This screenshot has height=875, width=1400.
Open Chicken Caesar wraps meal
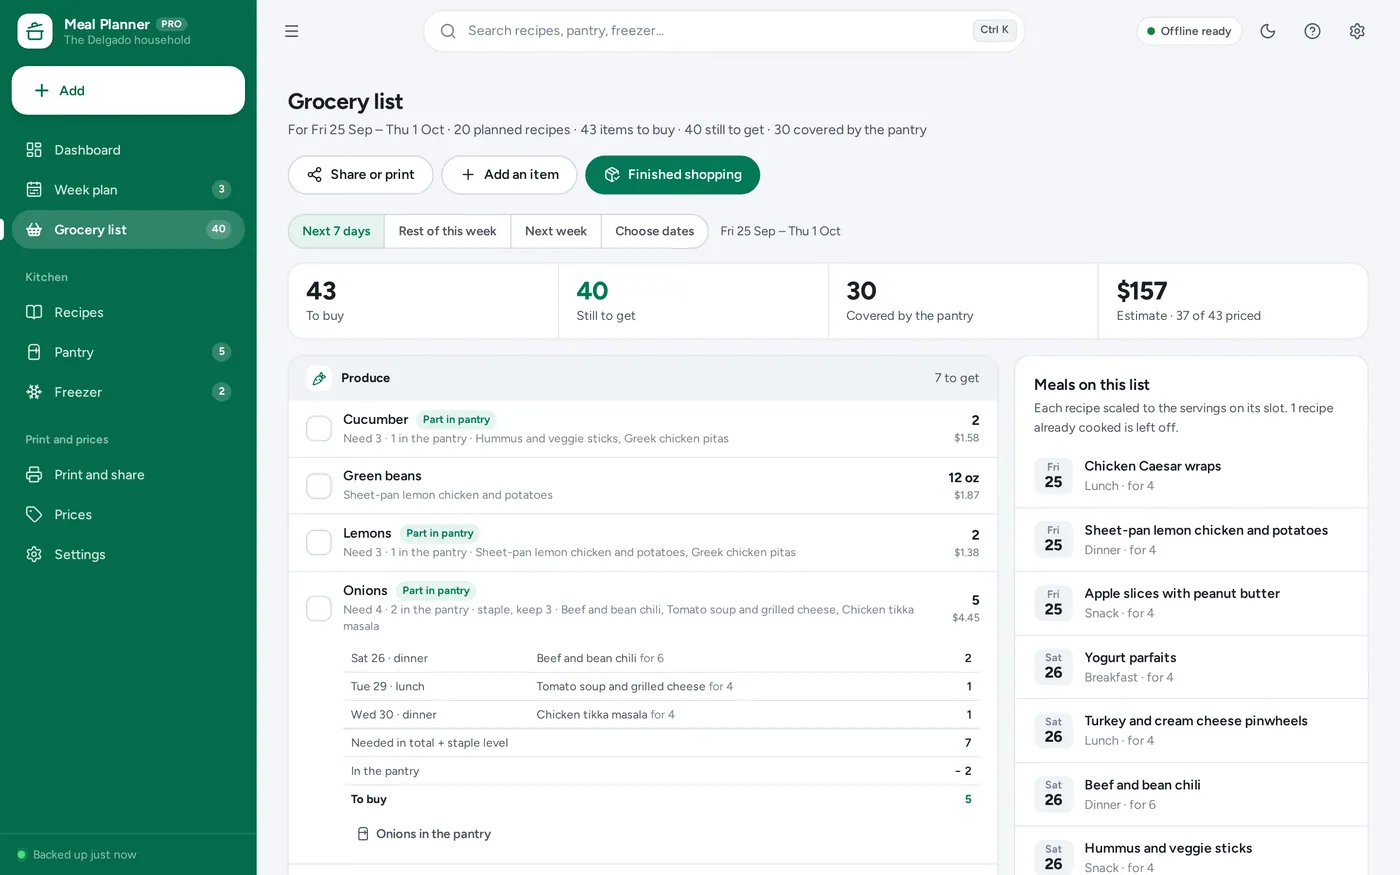pos(1191,476)
